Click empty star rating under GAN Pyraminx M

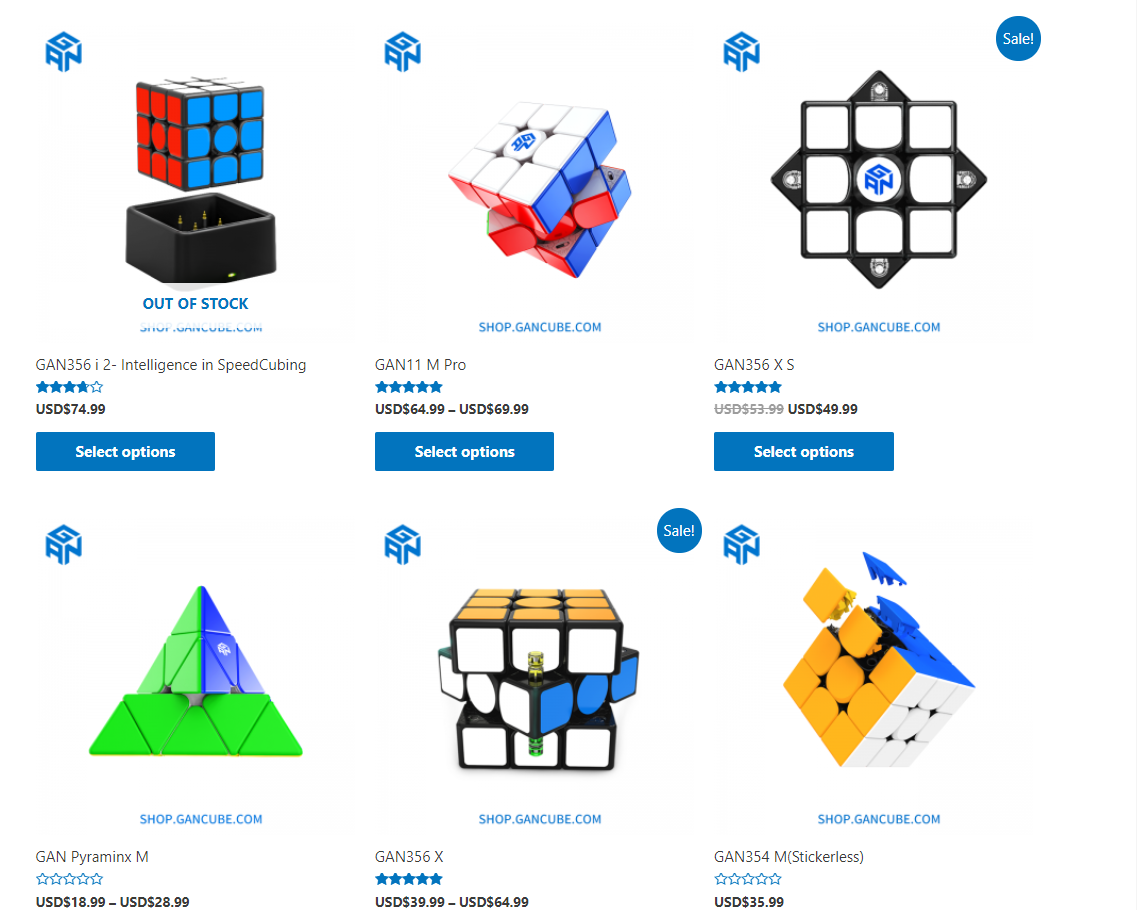point(70,879)
